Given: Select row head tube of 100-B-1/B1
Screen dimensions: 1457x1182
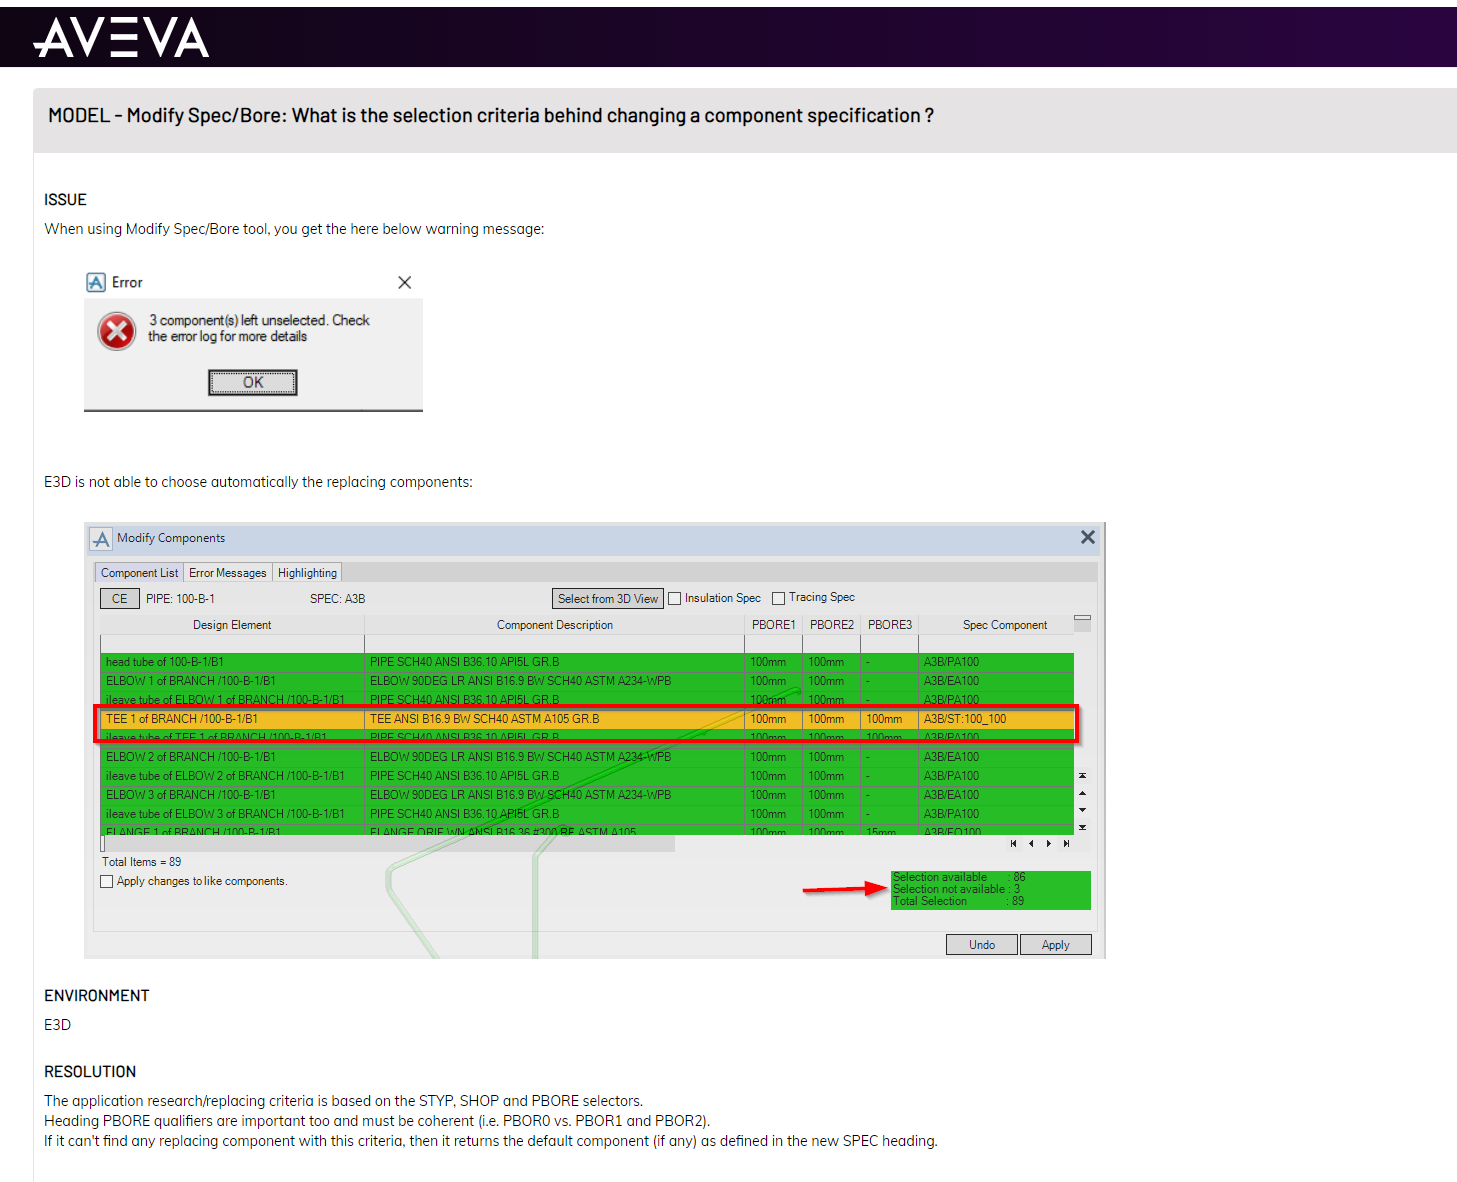Looking at the screenshot, I should point(587,662).
